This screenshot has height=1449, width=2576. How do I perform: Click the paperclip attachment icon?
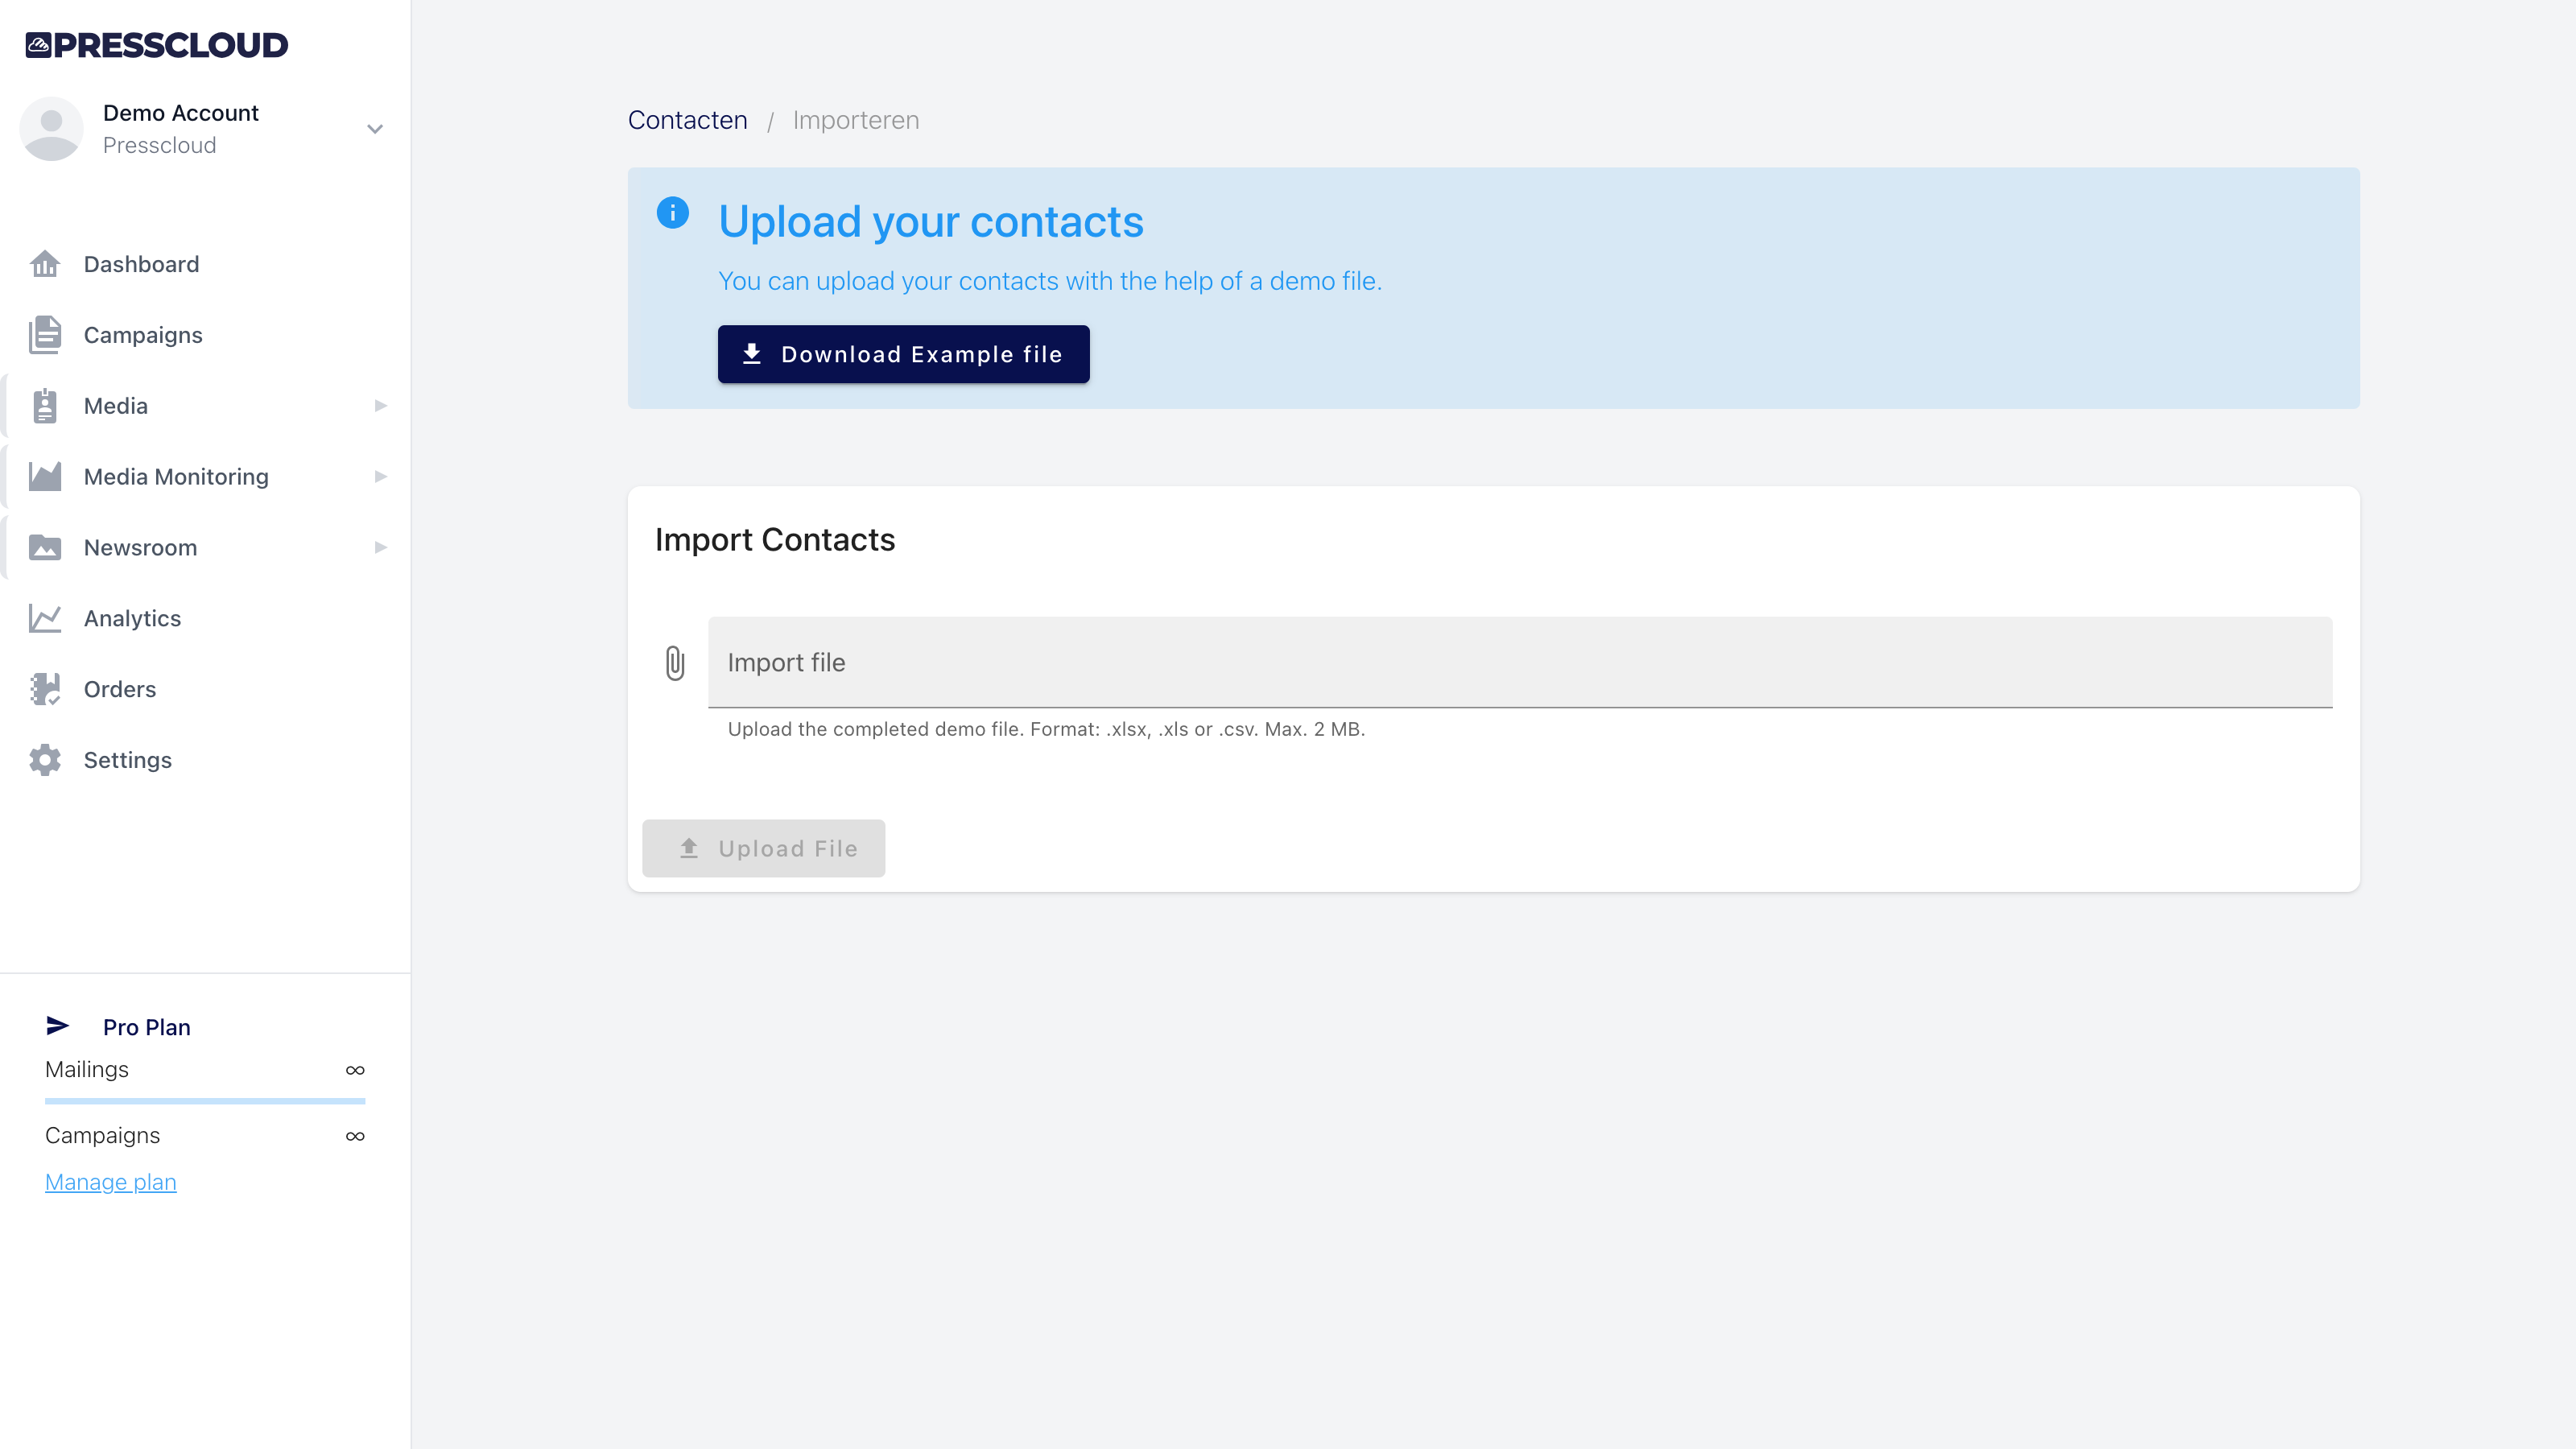click(x=675, y=663)
